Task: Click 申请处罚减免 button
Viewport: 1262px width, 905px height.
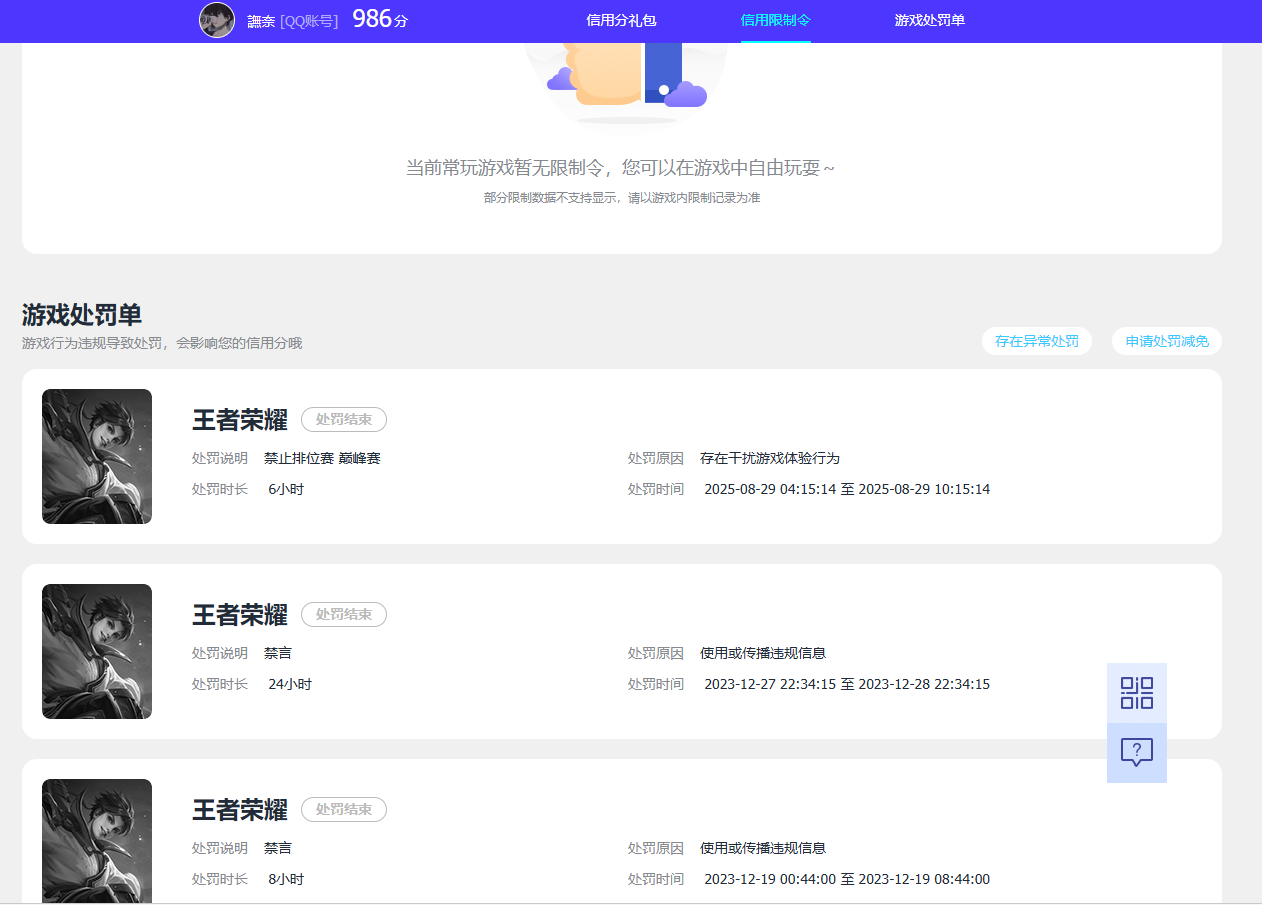Action: tap(1167, 341)
